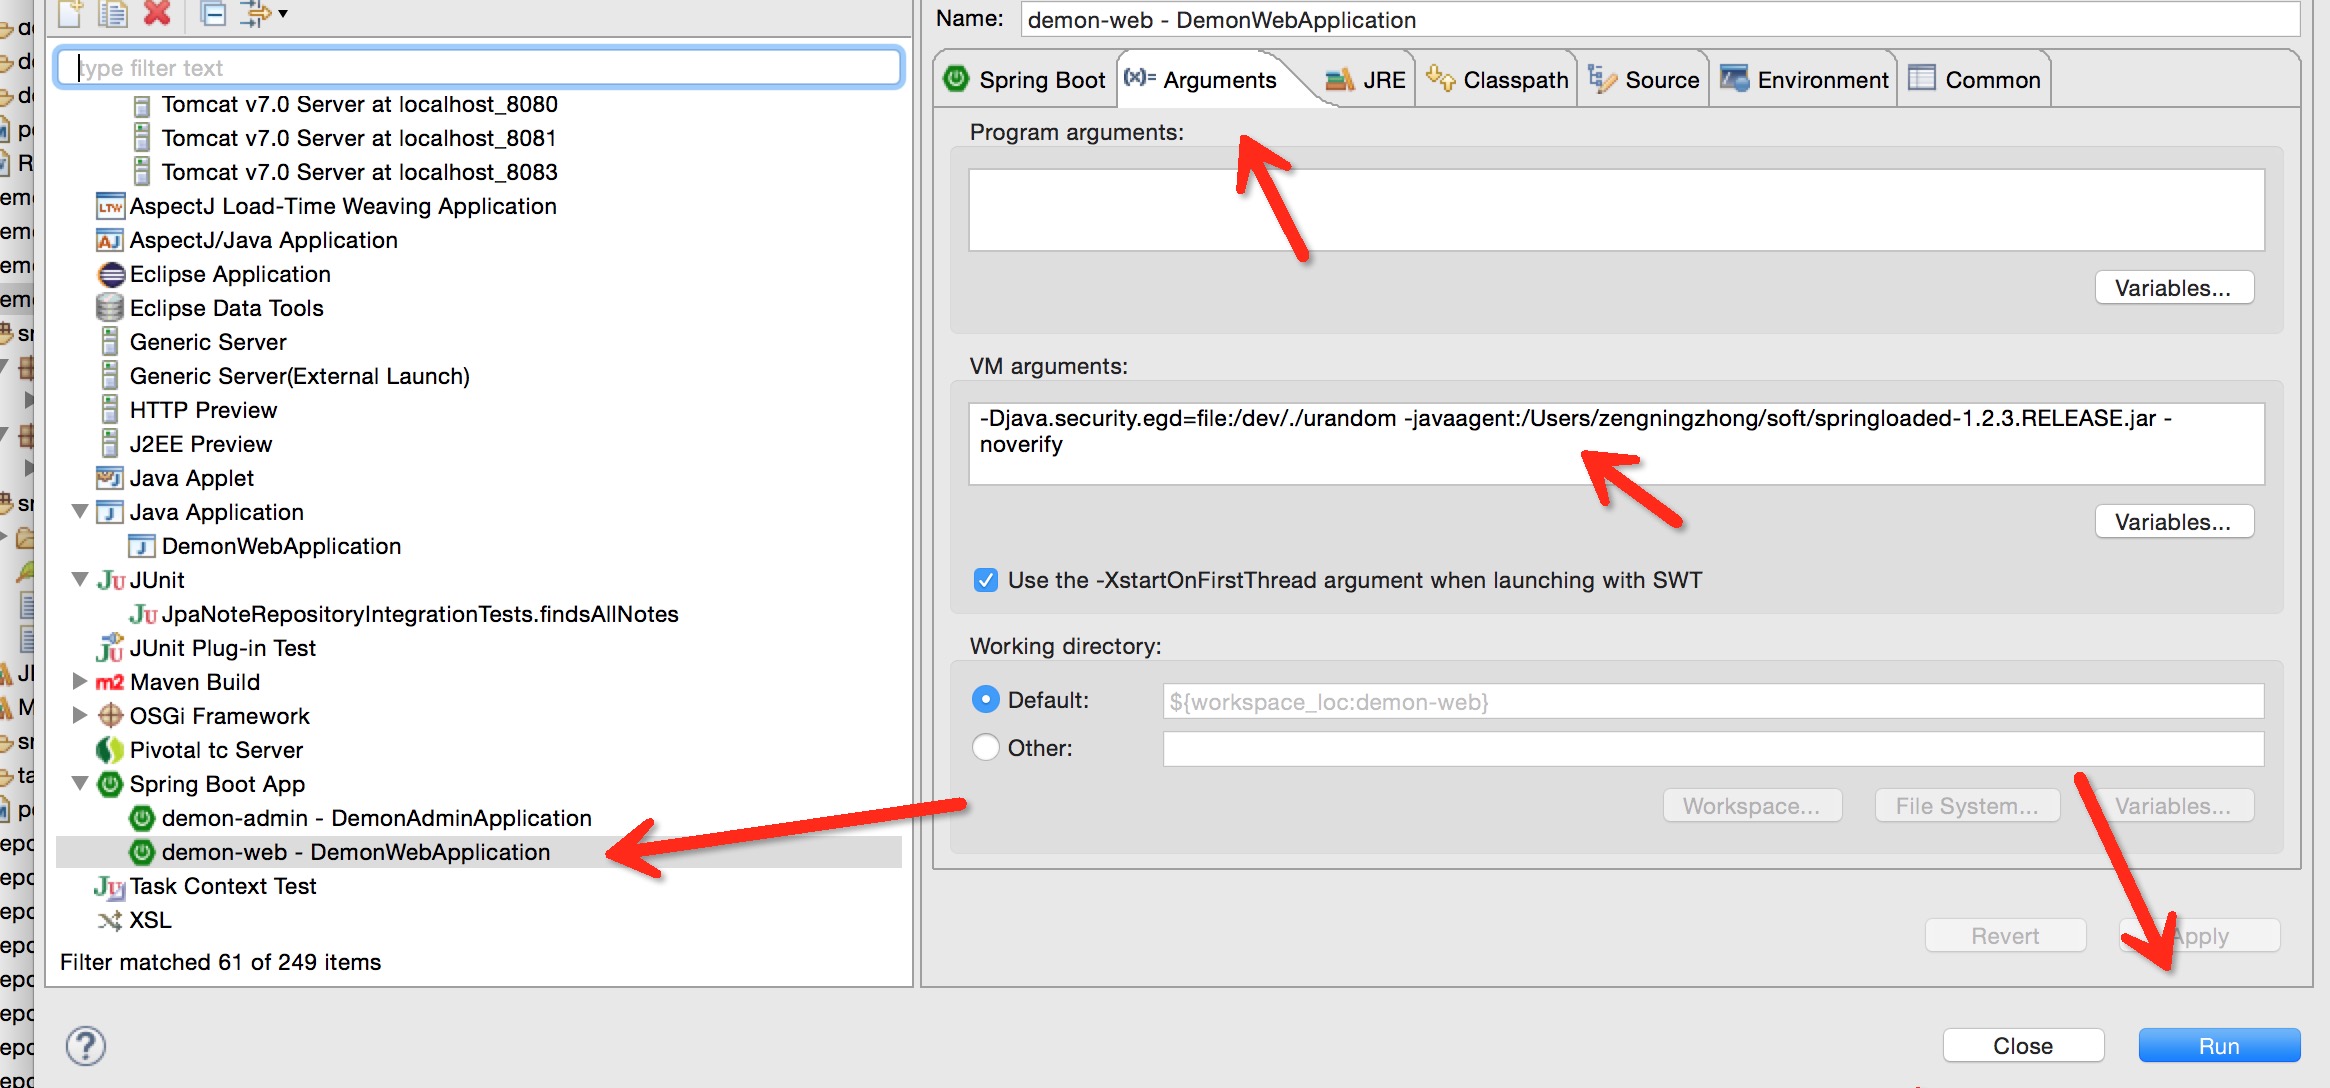
Task: Click the Revert button
Action: (x=2005, y=936)
